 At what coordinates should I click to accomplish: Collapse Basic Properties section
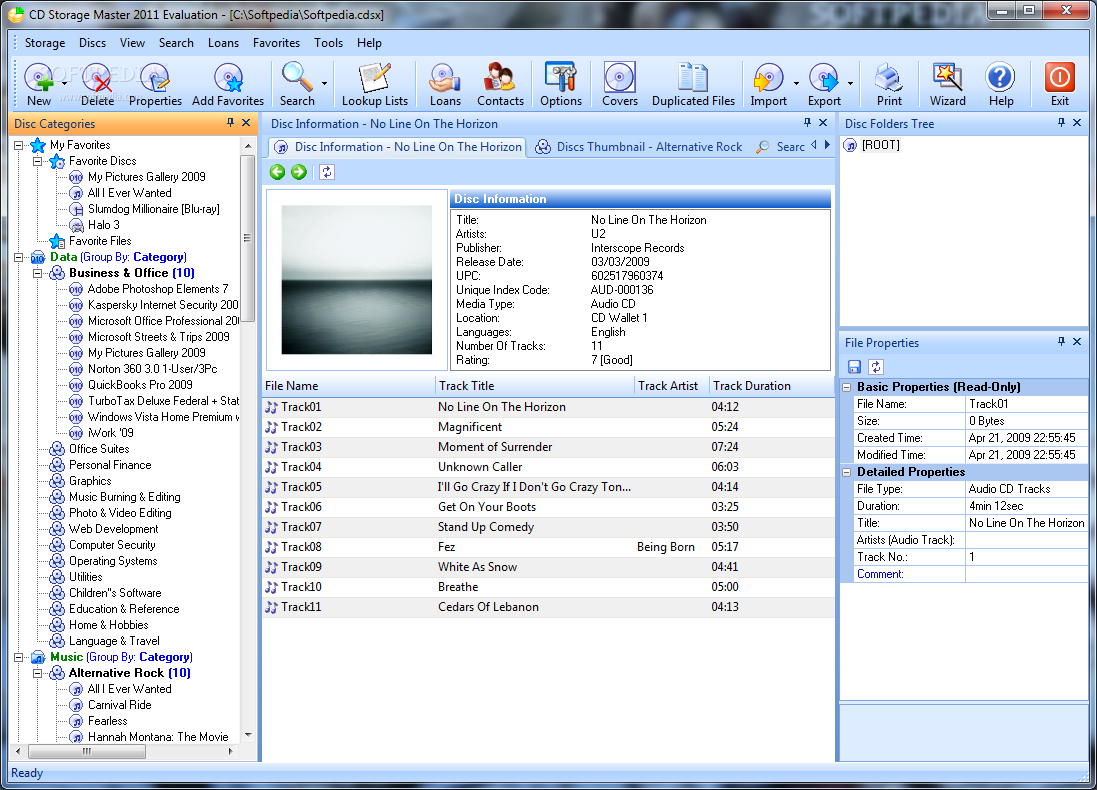coord(847,387)
